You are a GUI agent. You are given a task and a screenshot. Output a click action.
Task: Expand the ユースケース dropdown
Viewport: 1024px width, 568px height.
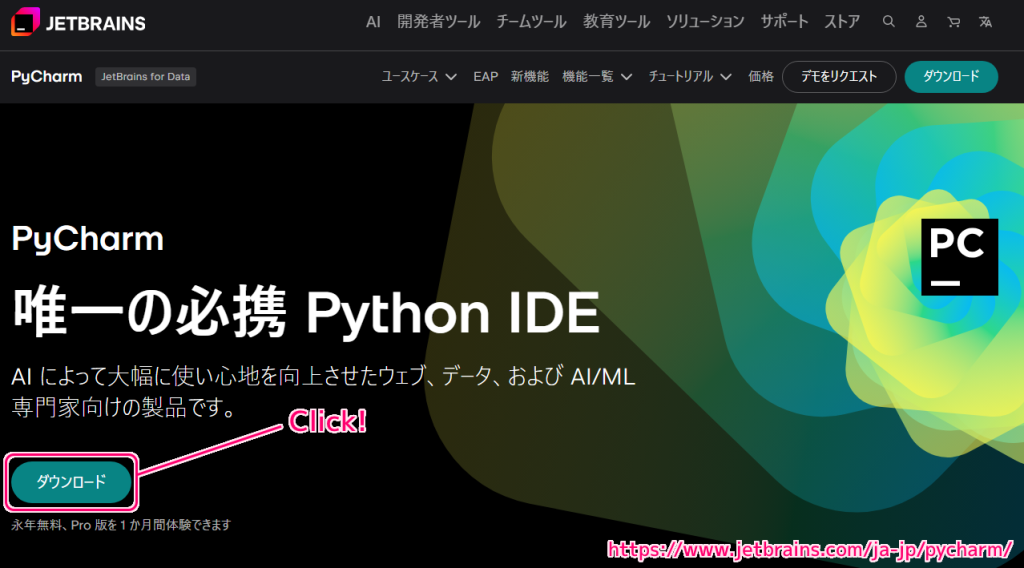pyautogui.click(x=419, y=76)
